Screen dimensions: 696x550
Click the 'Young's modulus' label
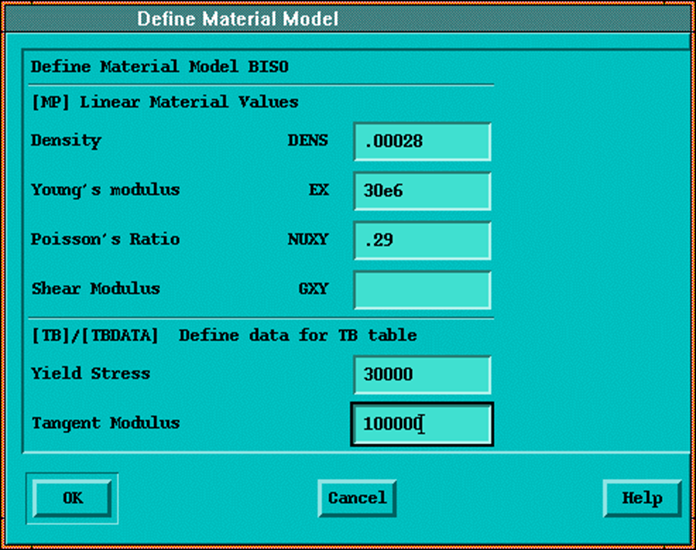[x=105, y=190]
